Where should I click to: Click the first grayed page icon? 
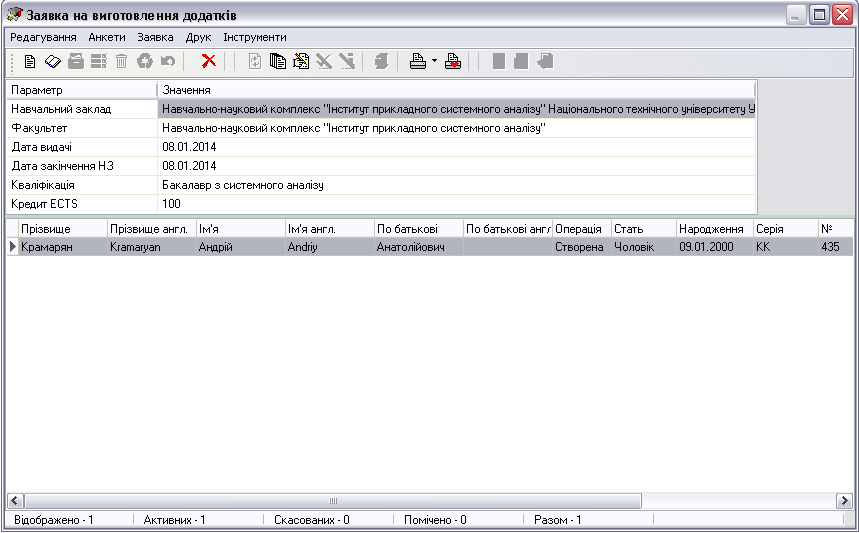pos(499,61)
